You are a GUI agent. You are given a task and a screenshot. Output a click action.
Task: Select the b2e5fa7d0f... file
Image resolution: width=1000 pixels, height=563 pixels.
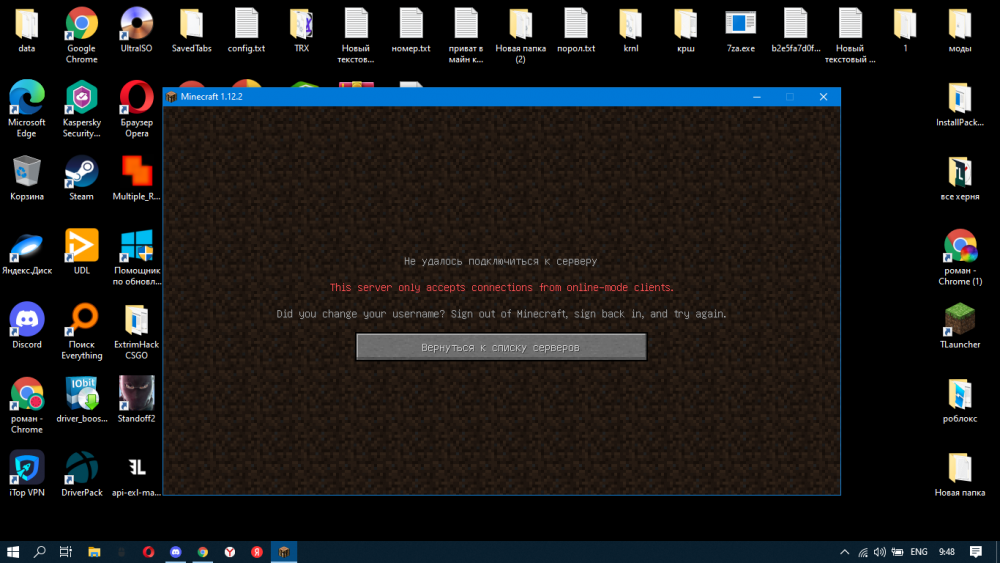[795, 30]
